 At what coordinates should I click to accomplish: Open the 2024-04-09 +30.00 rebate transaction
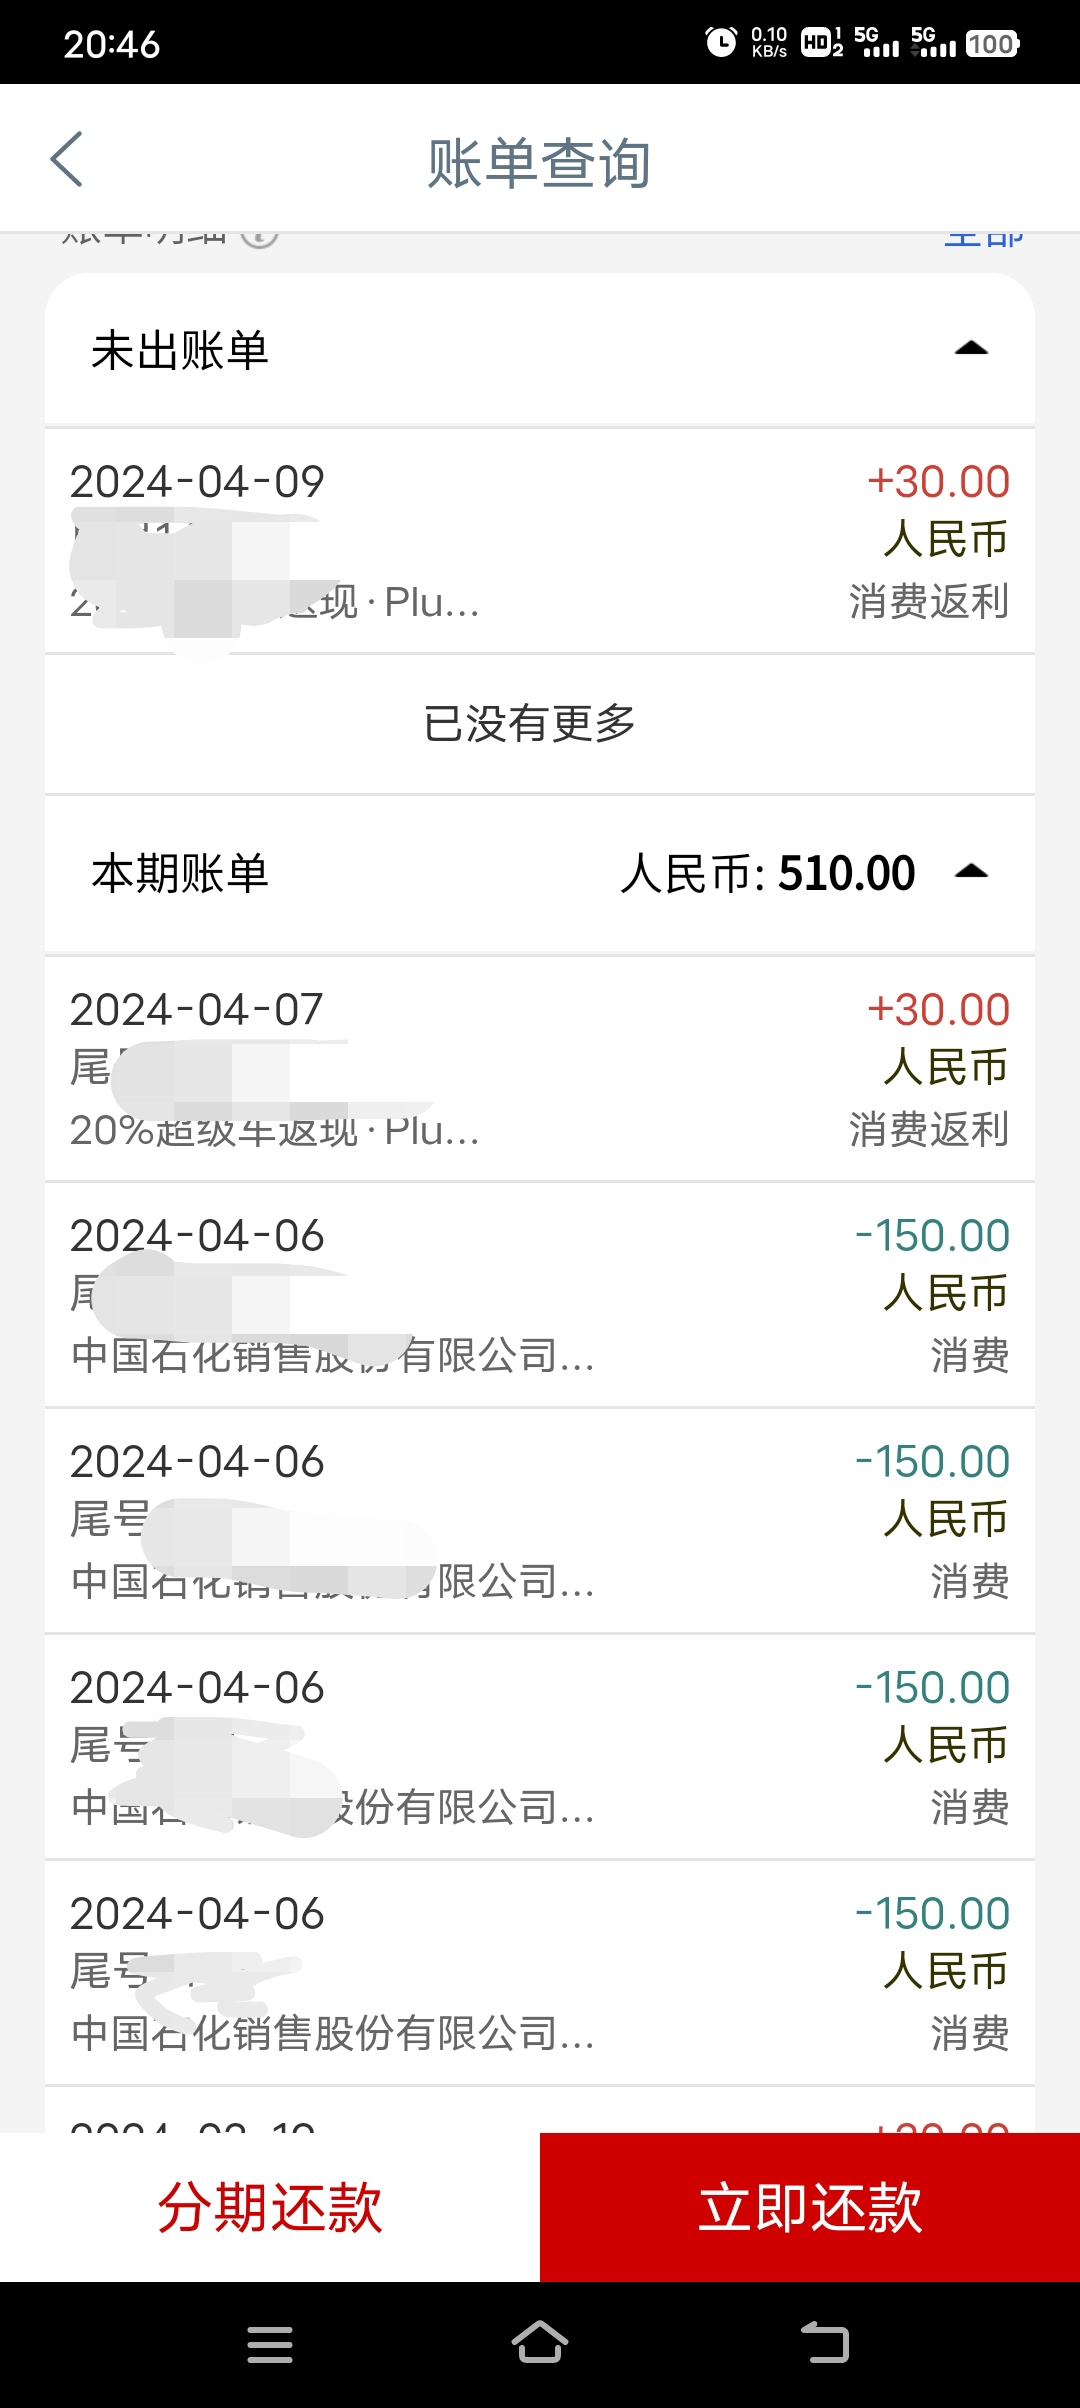click(540, 541)
